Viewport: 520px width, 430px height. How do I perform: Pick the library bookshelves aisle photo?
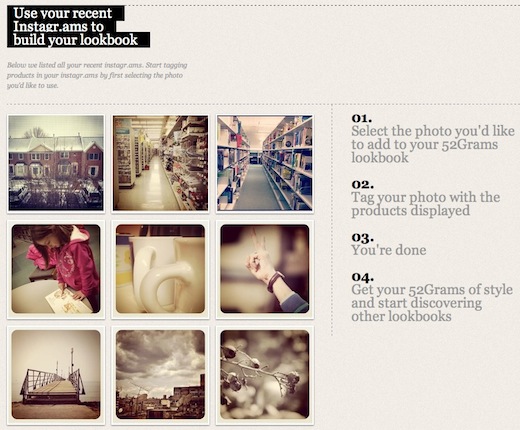click(x=265, y=163)
